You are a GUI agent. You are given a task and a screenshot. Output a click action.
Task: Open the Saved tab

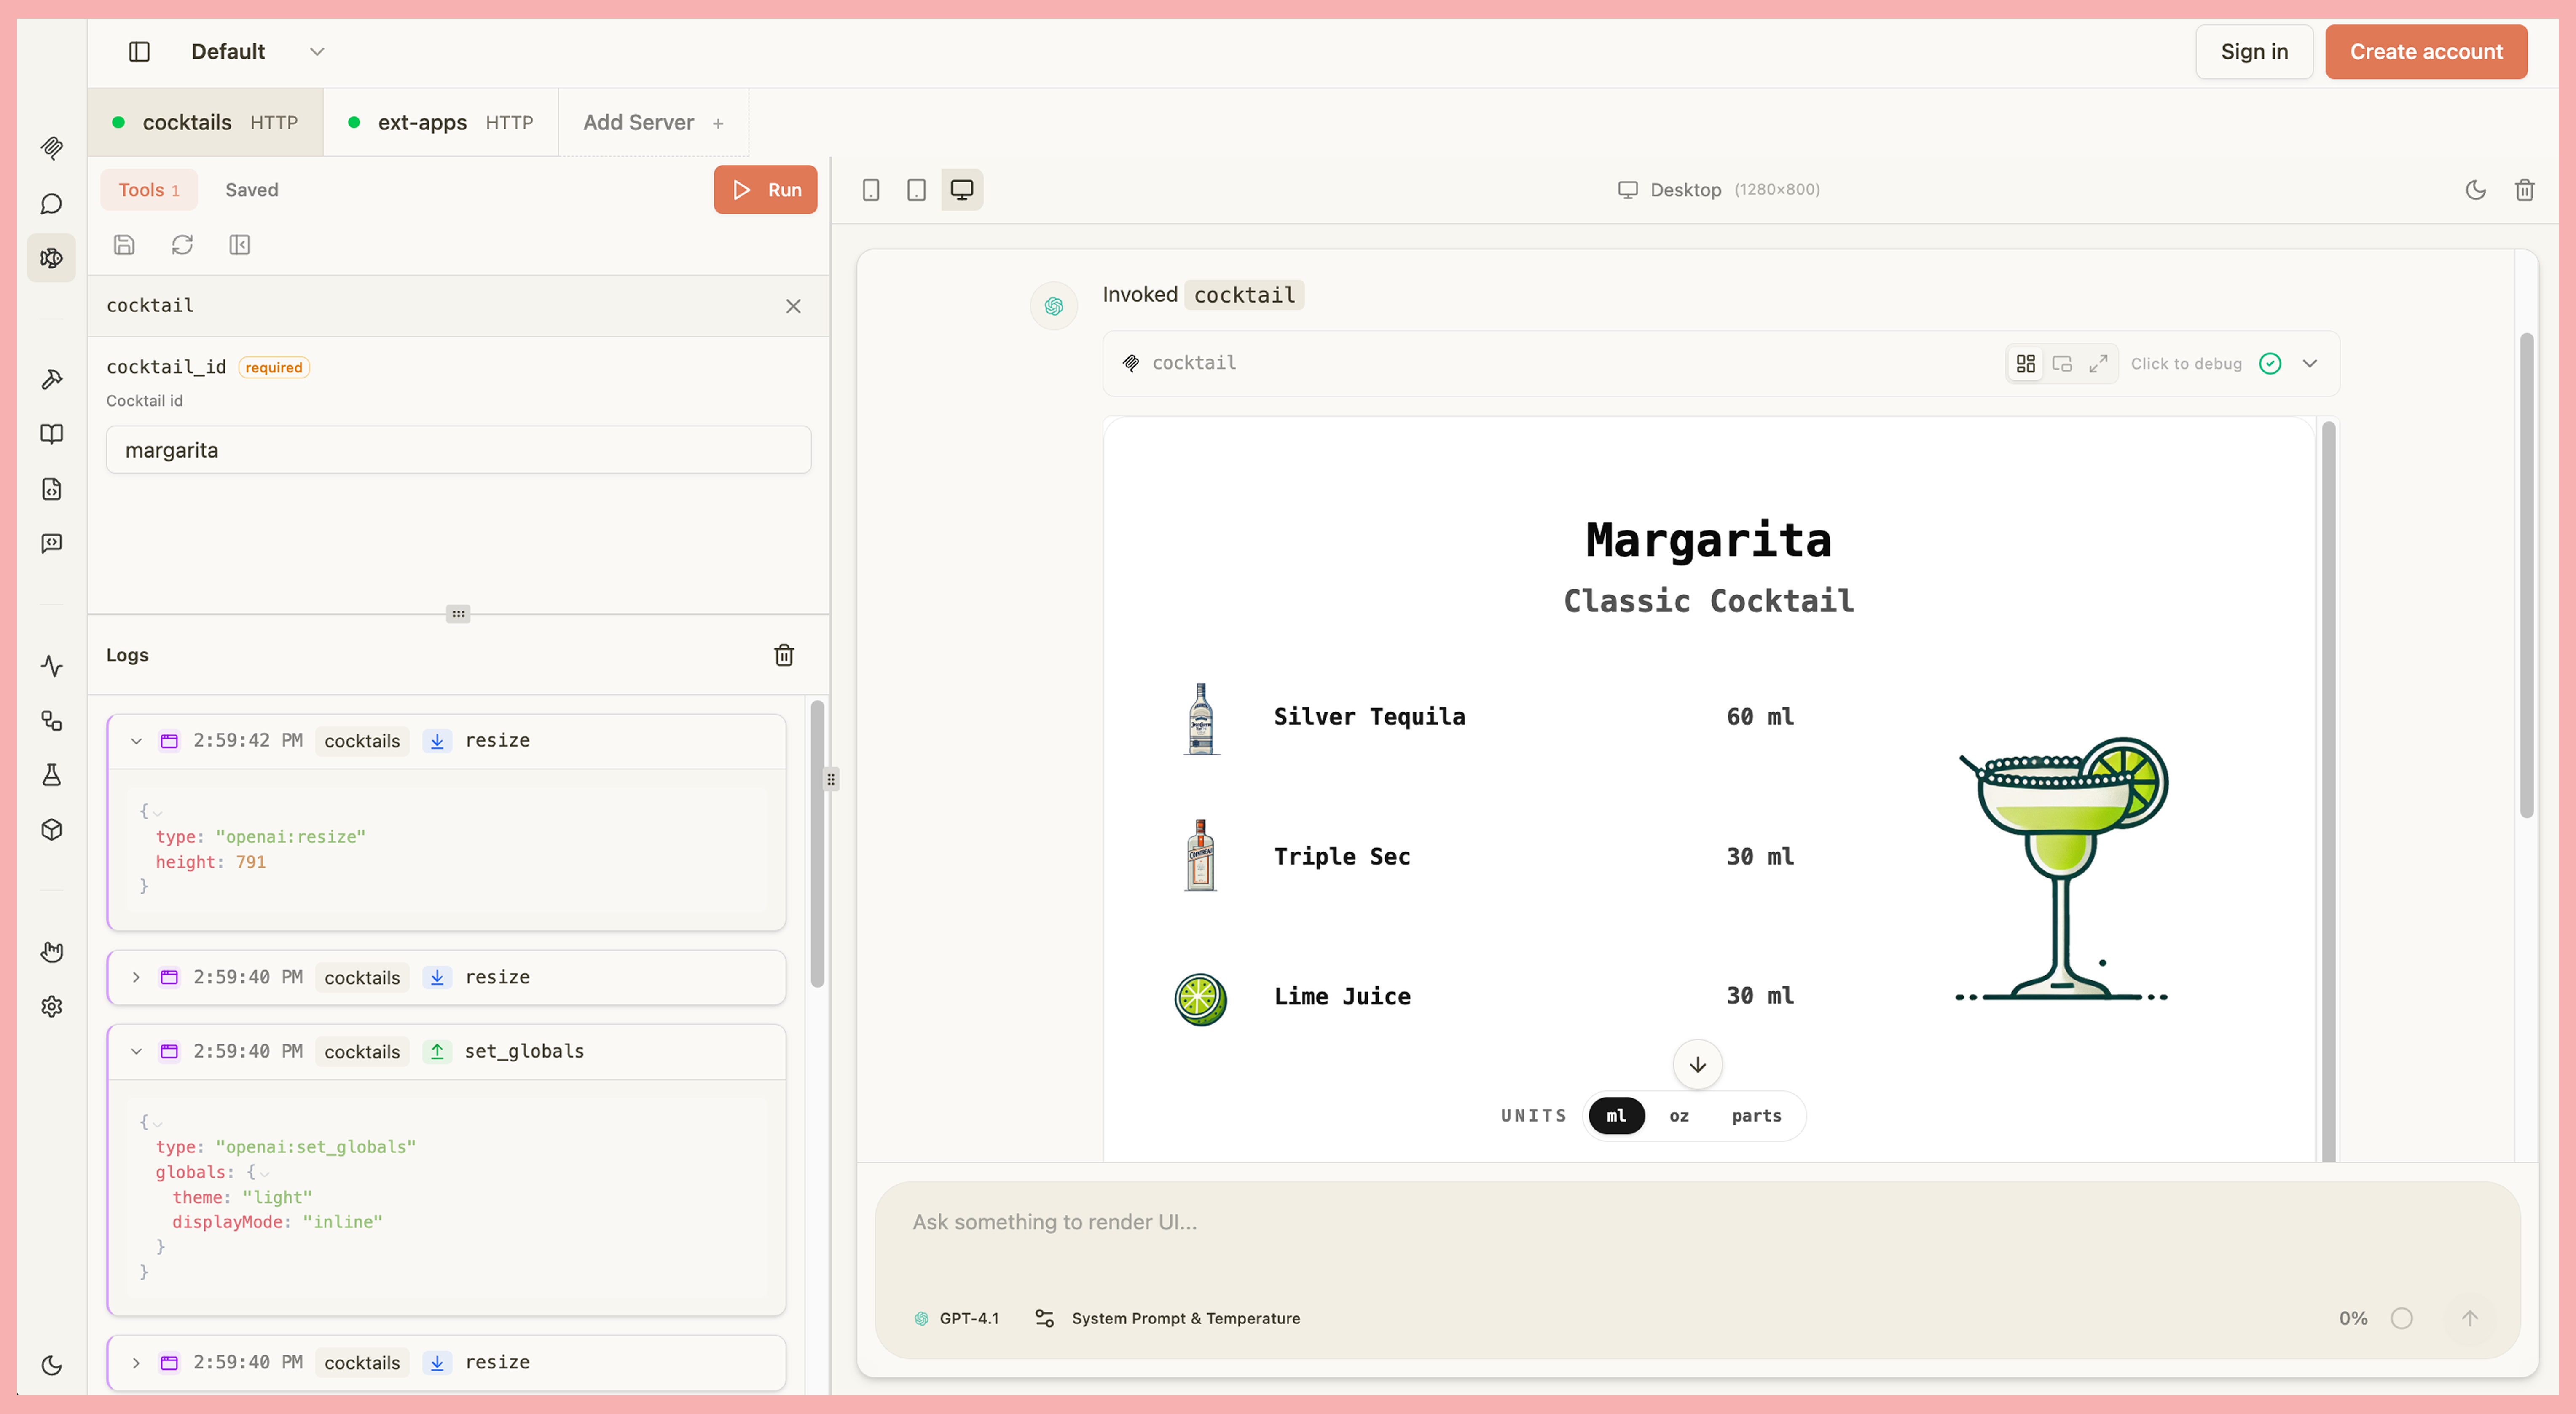click(x=252, y=190)
